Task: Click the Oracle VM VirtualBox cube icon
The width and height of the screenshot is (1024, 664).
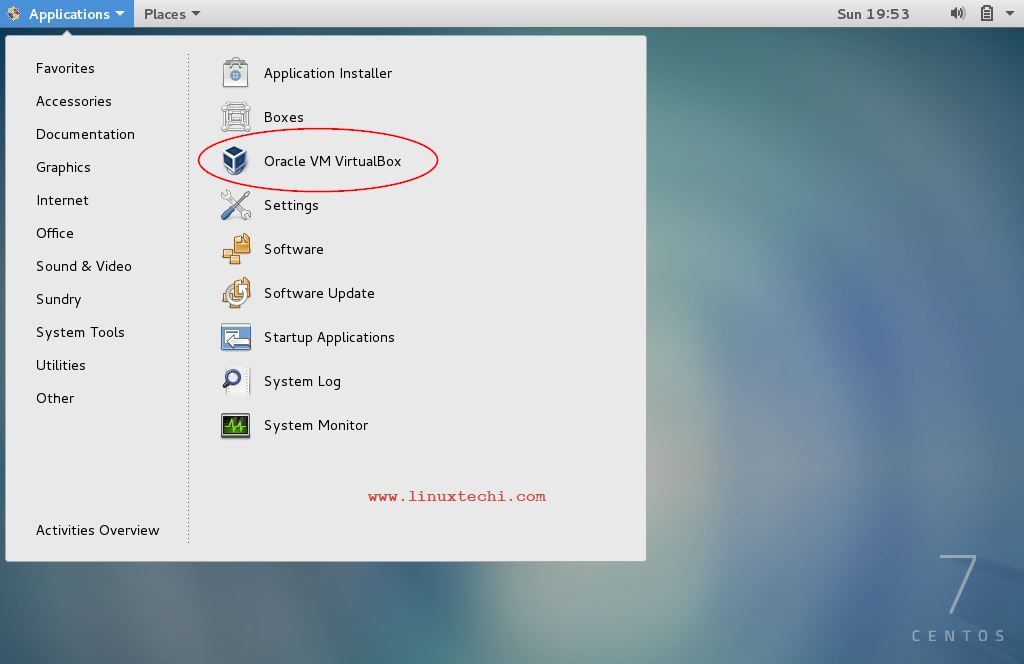Action: click(235, 161)
